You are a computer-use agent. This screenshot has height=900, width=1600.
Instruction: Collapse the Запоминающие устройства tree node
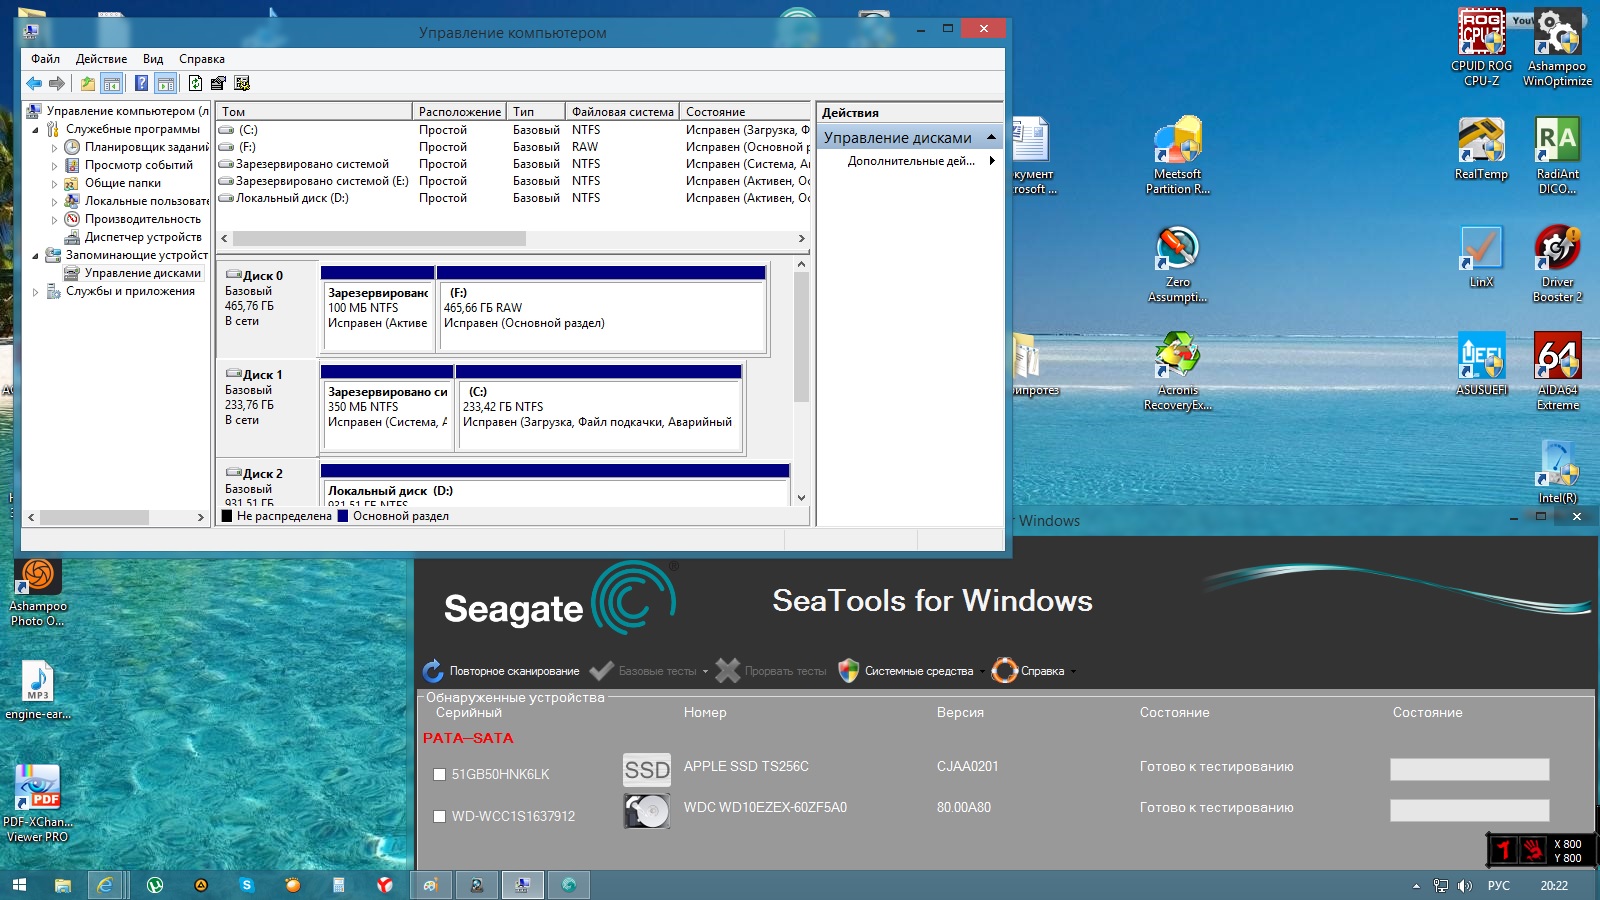36,255
